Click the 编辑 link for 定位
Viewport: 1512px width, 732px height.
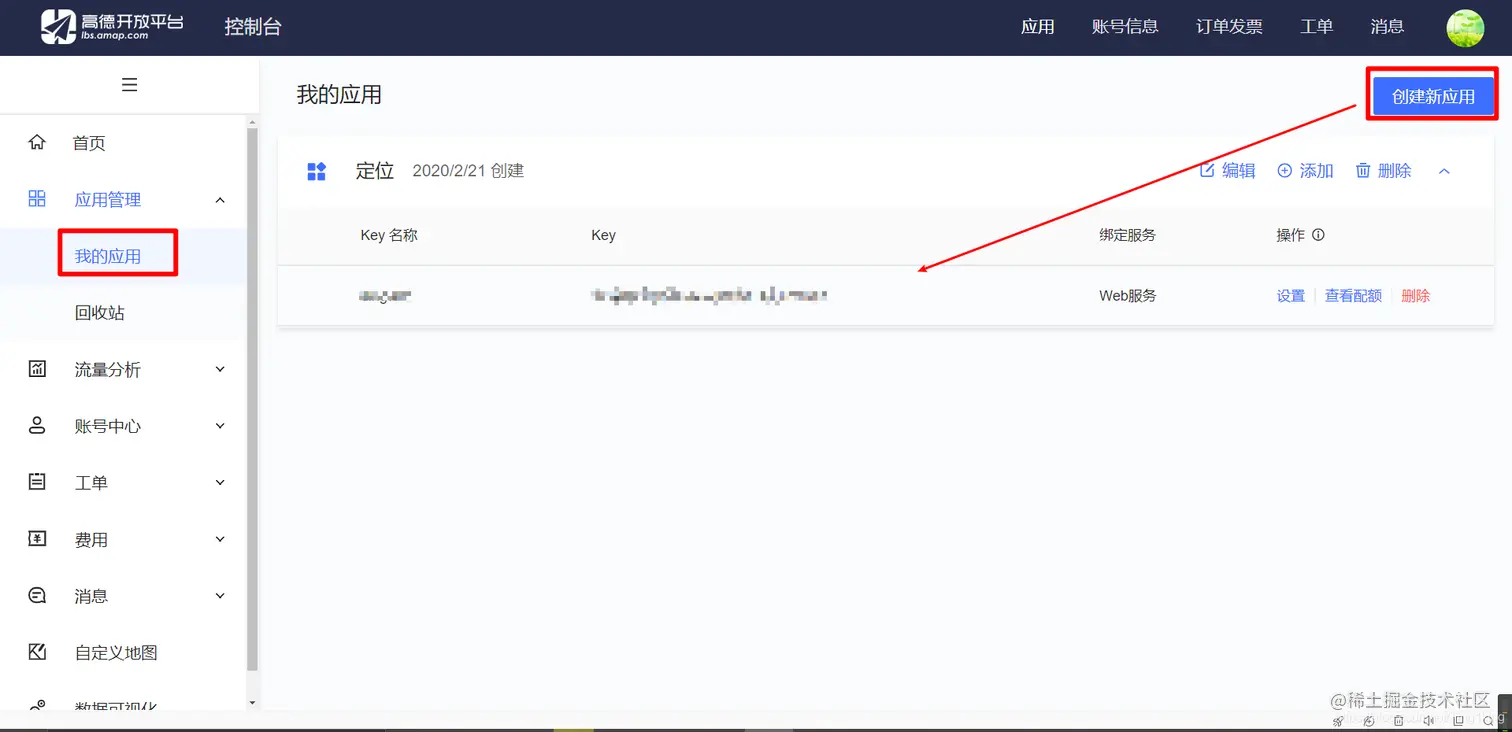pyautogui.click(x=1239, y=171)
